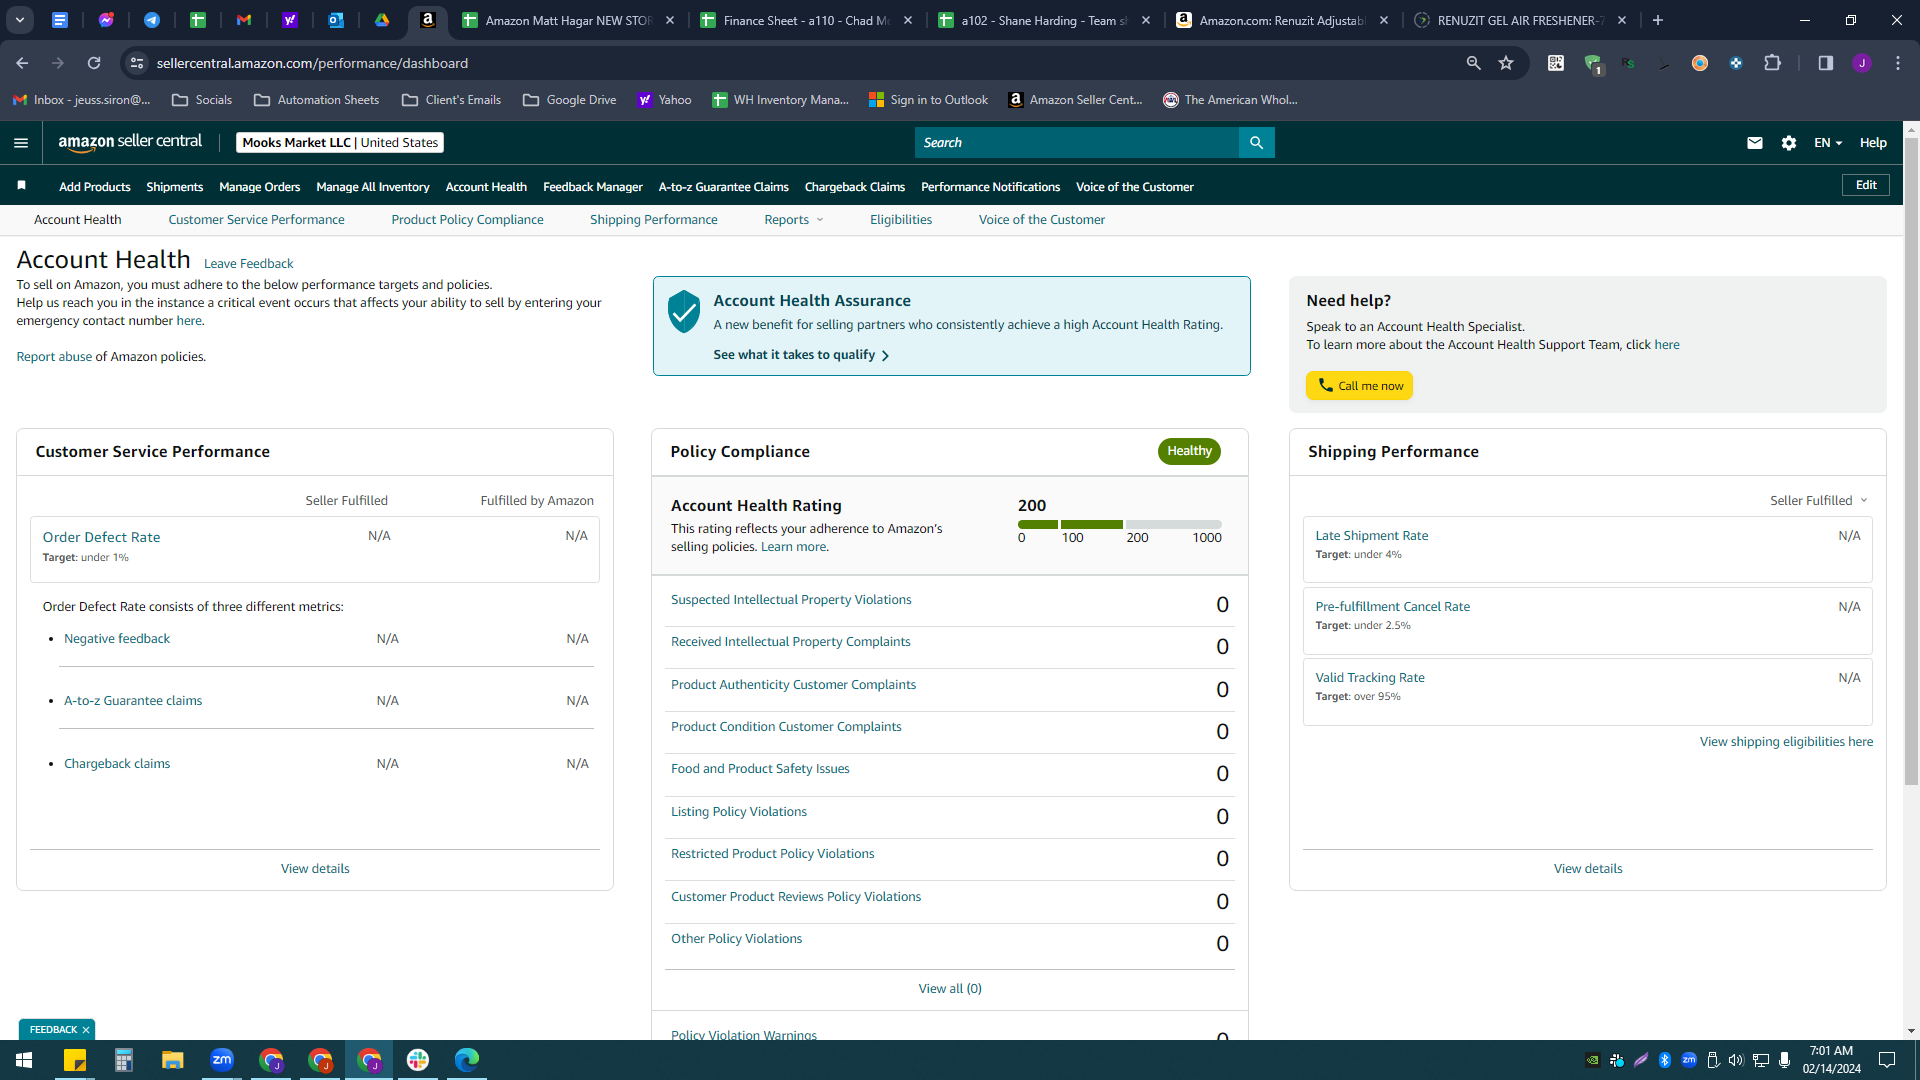
Task: Open Calculator from the taskbar
Action: [x=124, y=1060]
